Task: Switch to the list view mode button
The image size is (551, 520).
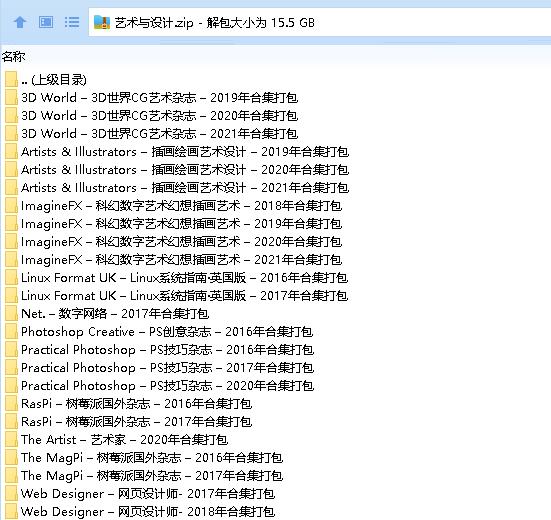Action: pos(72,22)
